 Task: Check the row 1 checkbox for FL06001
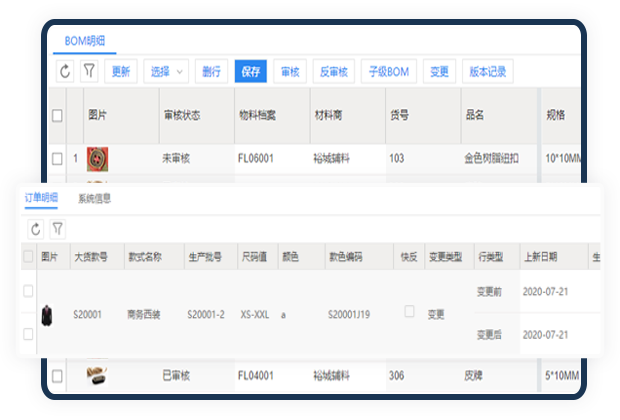tap(58, 158)
